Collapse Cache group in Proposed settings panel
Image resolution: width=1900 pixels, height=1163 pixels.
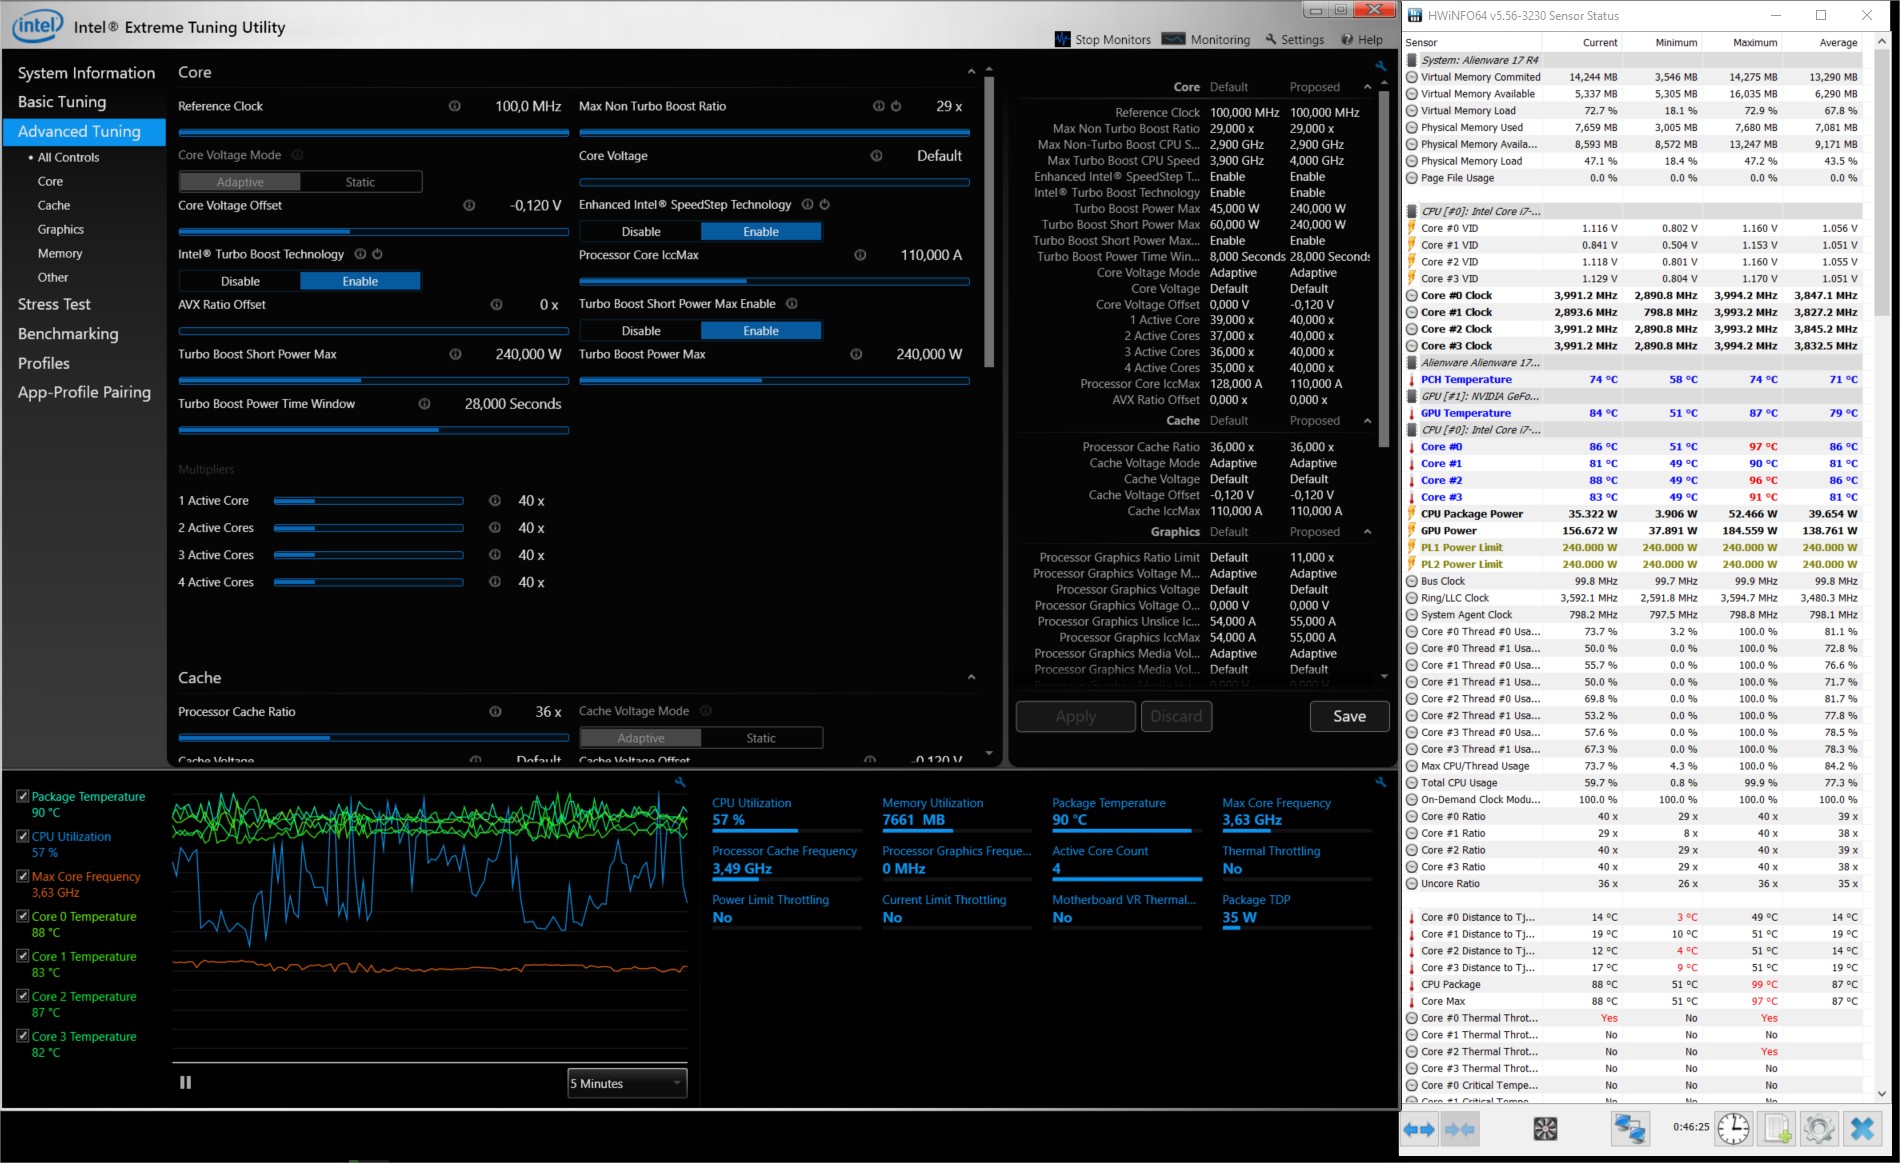pos(1367,421)
